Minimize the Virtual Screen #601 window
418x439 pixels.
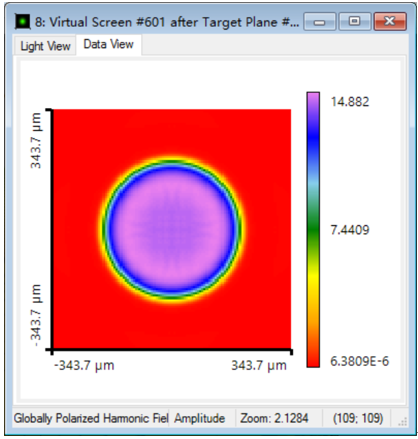click(320, 22)
